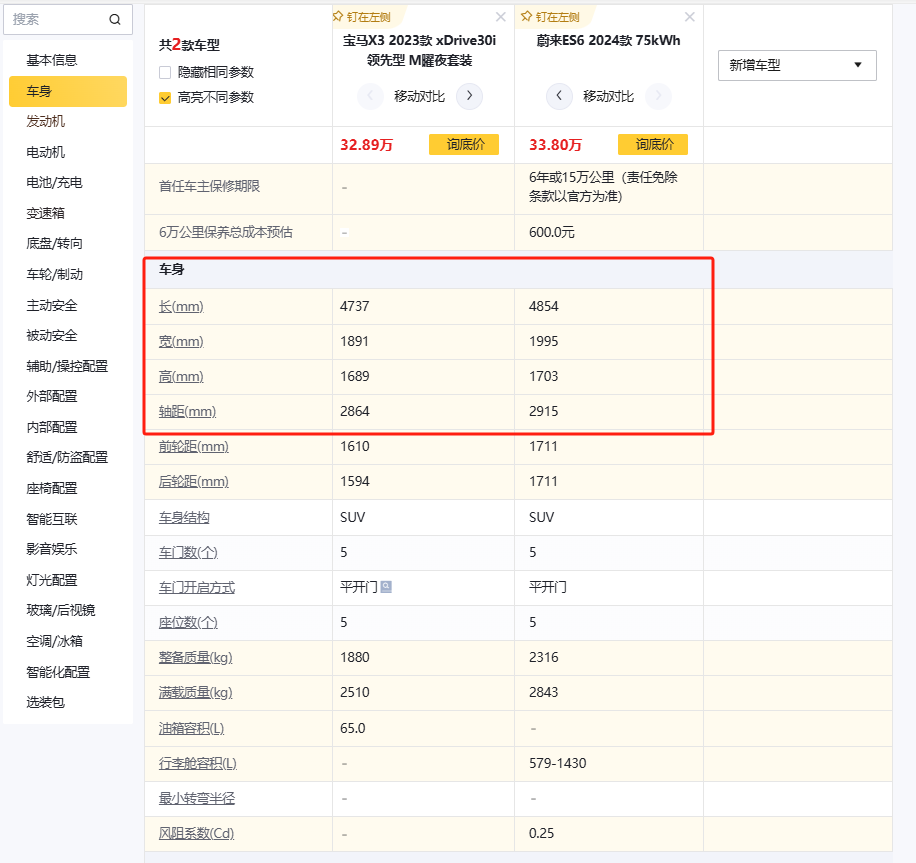Click the 长(mm) parameter link
Image resolution: width=916 pixels, height=863 pixels.
point(181,306)
